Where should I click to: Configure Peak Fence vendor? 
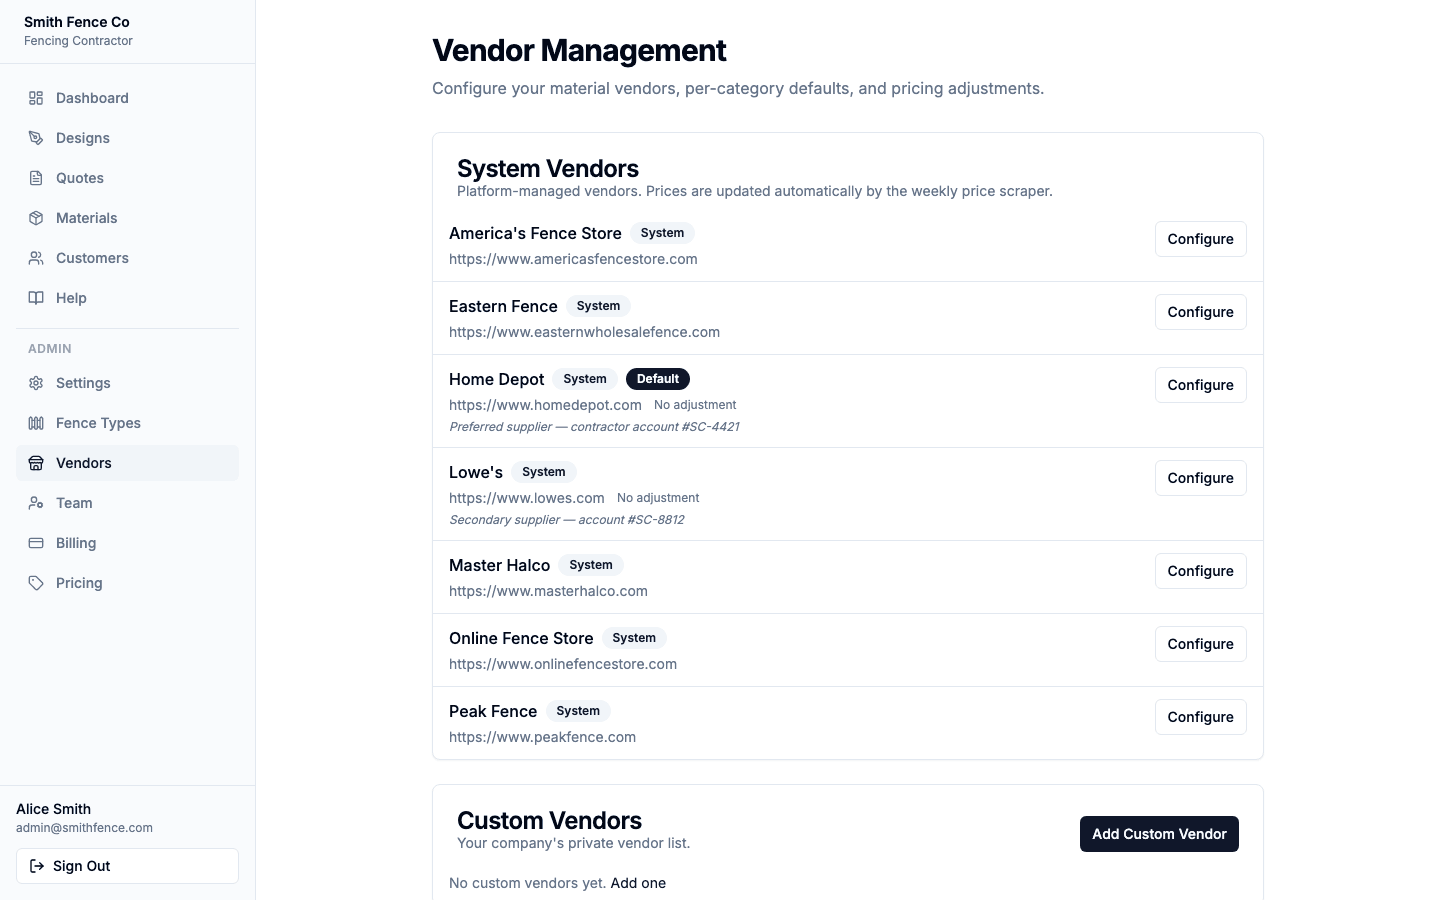1200,717
